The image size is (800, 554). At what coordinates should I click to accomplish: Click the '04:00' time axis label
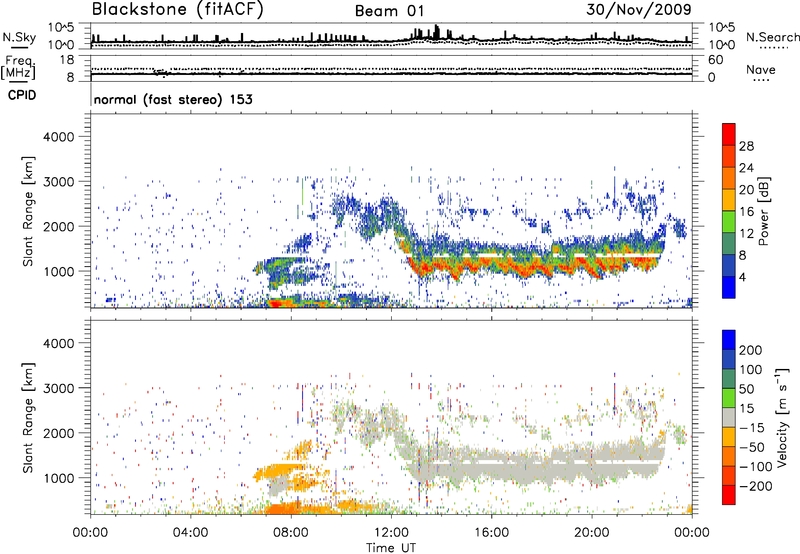[x=191, y=533]
